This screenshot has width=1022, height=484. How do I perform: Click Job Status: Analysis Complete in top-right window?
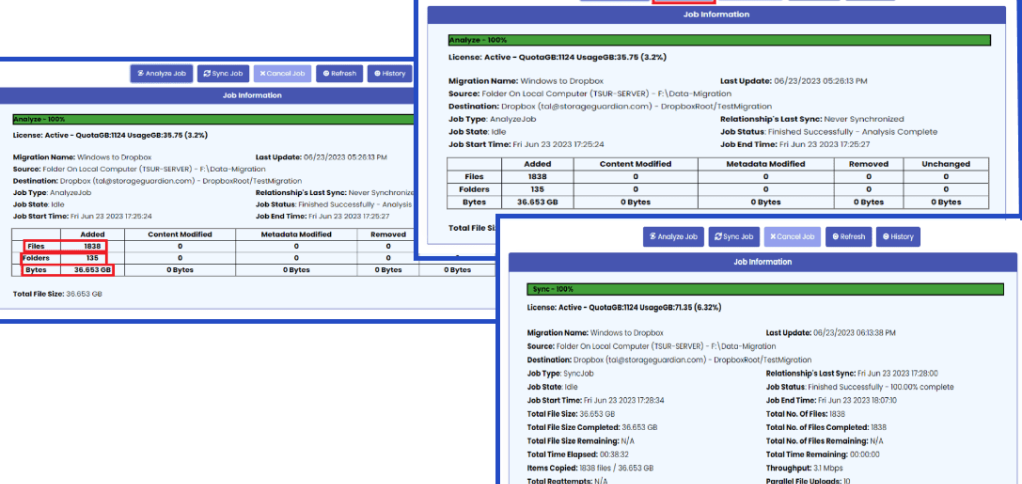pyautogui.click(x=828, y=132)
